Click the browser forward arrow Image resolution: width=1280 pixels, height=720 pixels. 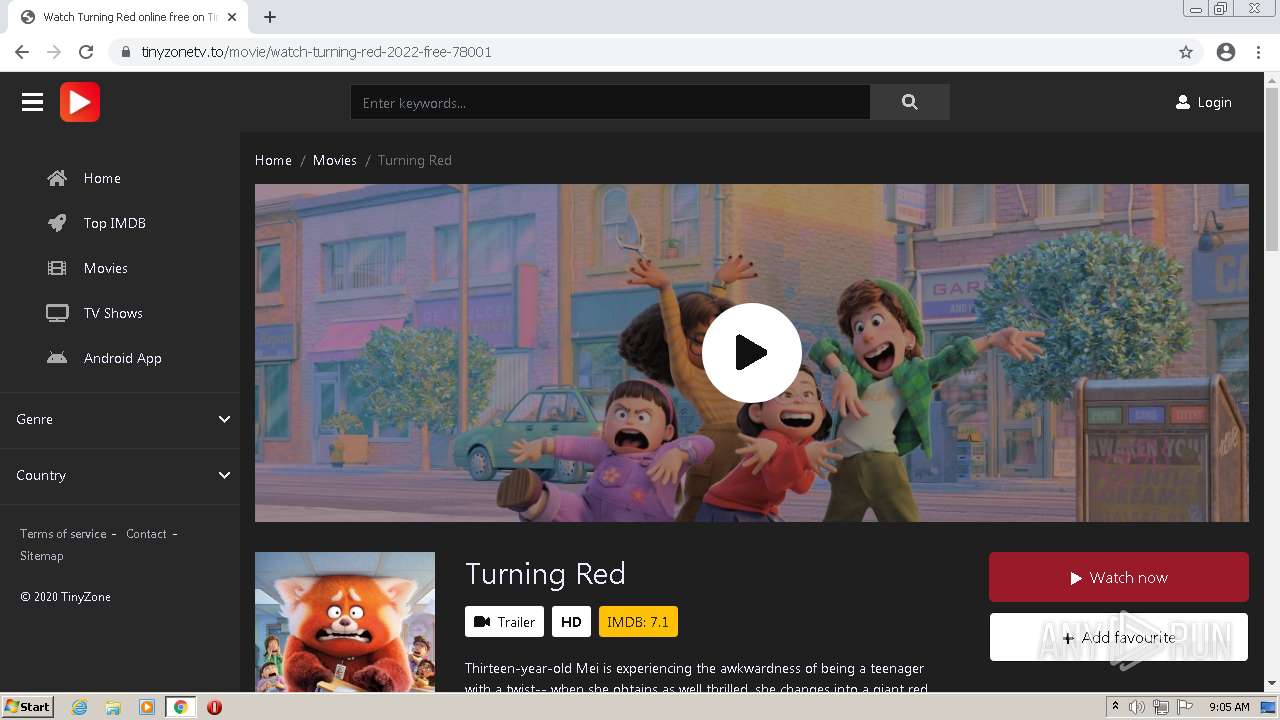coord(54,52)
